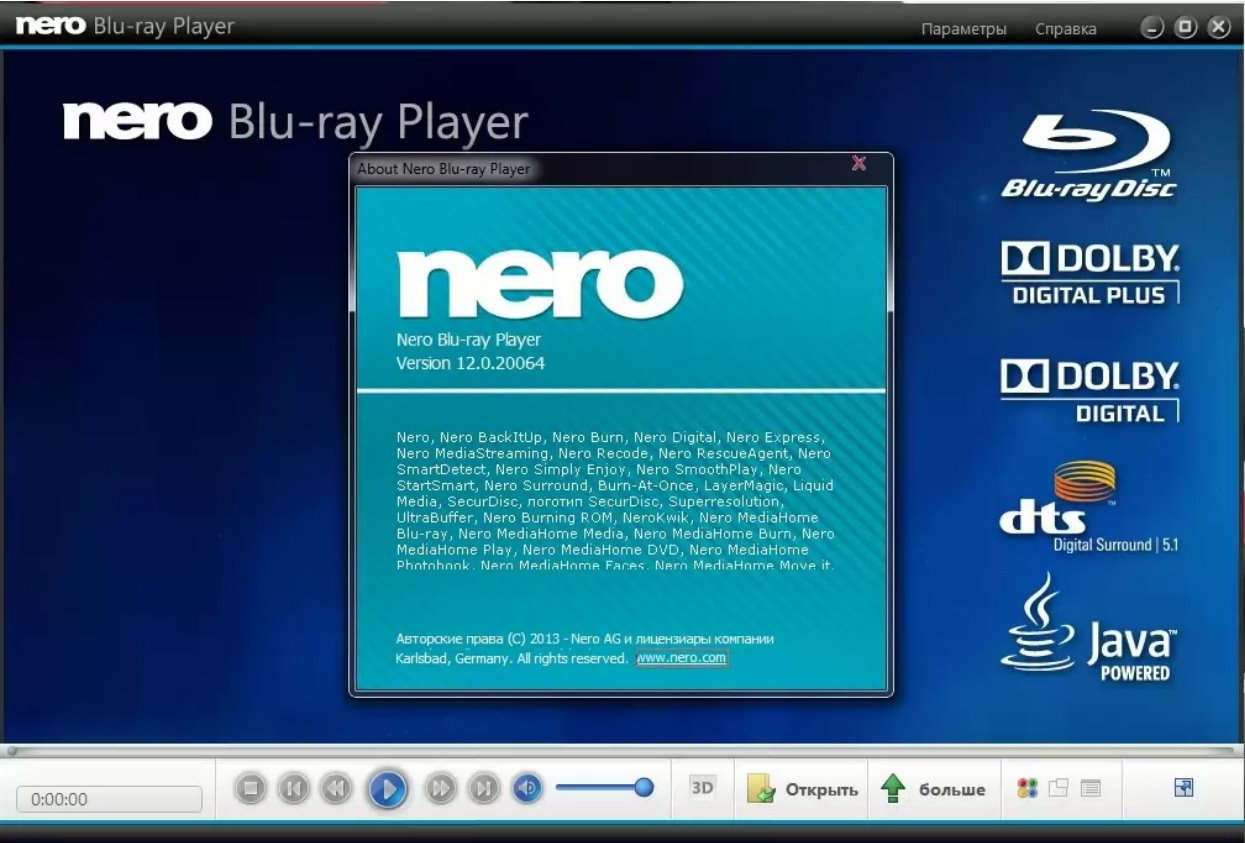Click the Java Powered logo
The height and width of the screenshot is (843, 1245).
coord(1089,627)
